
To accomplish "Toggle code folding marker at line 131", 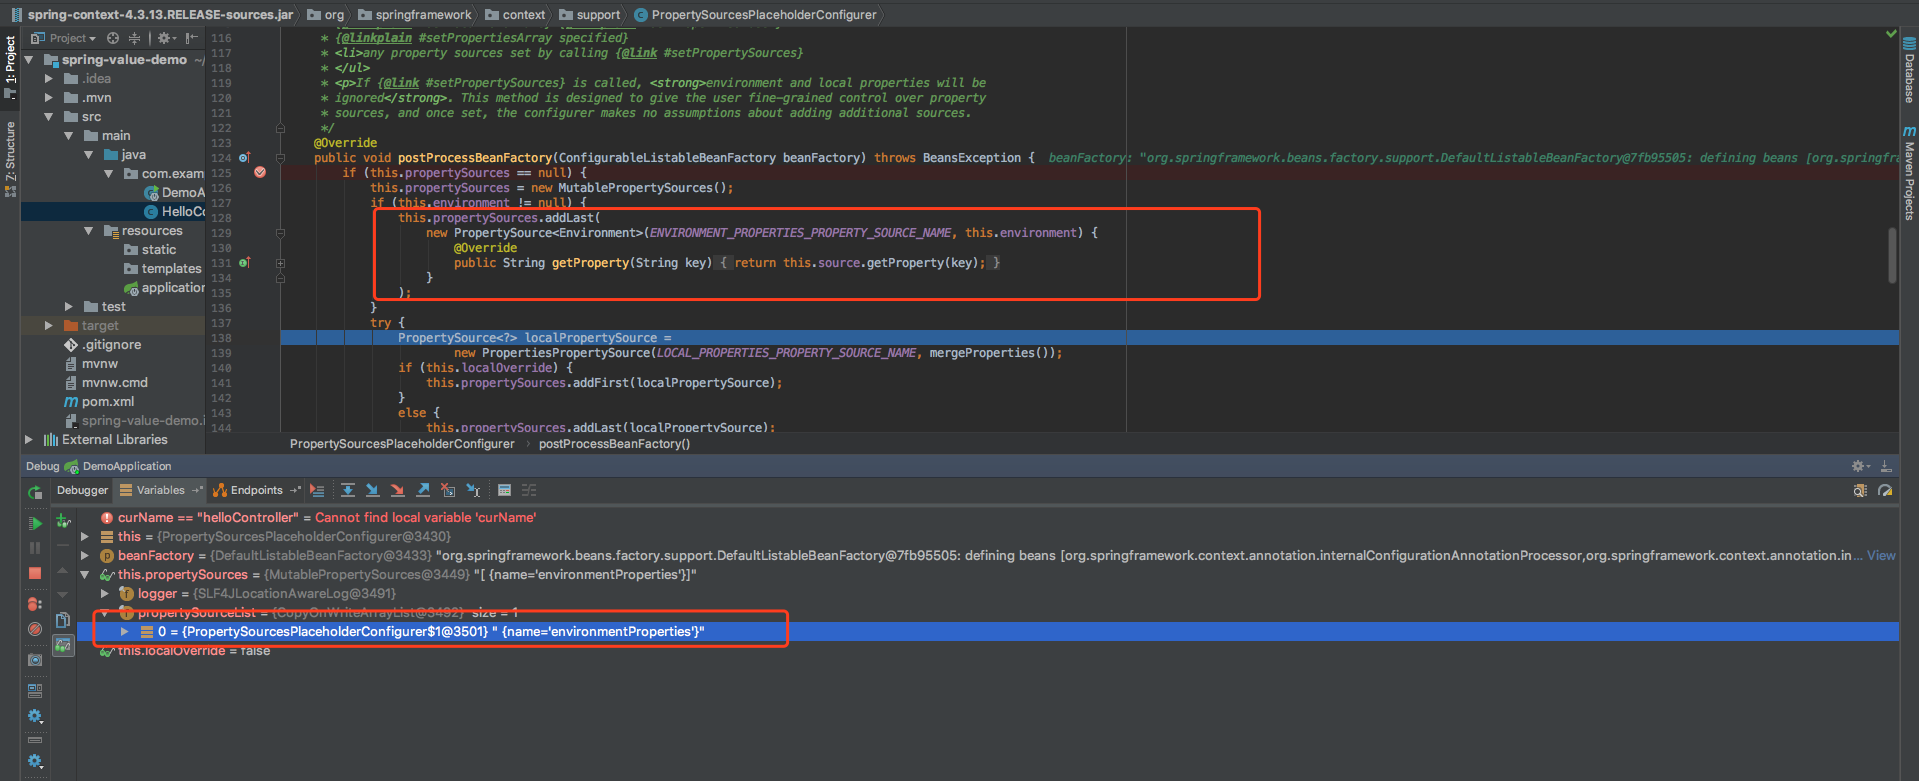I will point(280,263).
